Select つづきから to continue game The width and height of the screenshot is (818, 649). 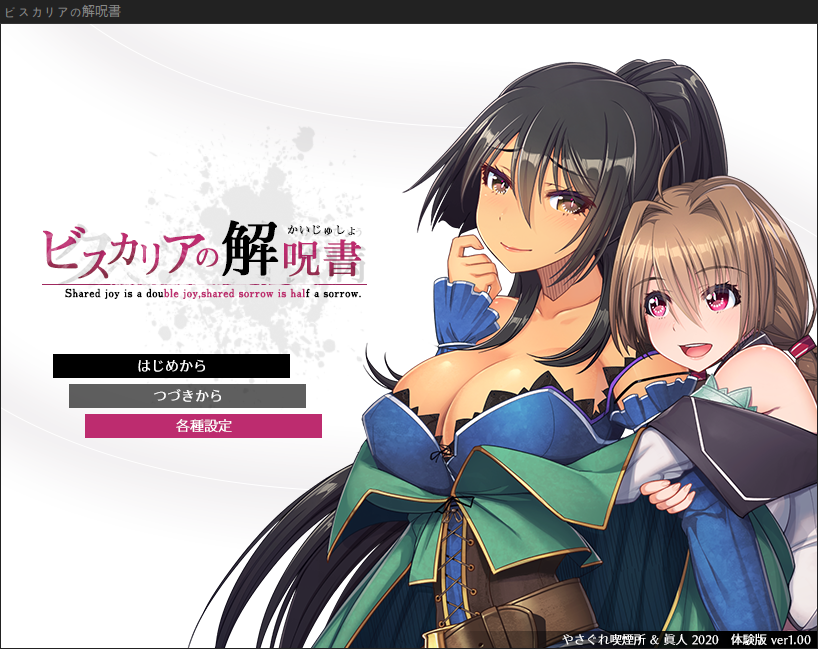point(187,396)
